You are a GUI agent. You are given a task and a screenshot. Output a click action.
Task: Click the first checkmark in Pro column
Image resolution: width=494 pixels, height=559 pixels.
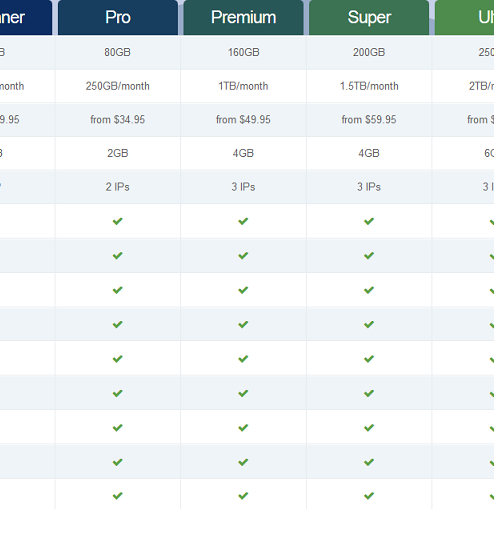point(118,221)
